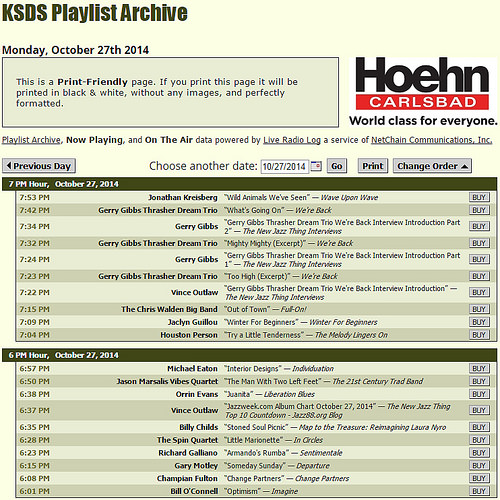Buy Jonathan Kreisberg's Wild Animals We've Seen
The width and height of the screenshot is (500, 500).
click(x=479, y=197)
